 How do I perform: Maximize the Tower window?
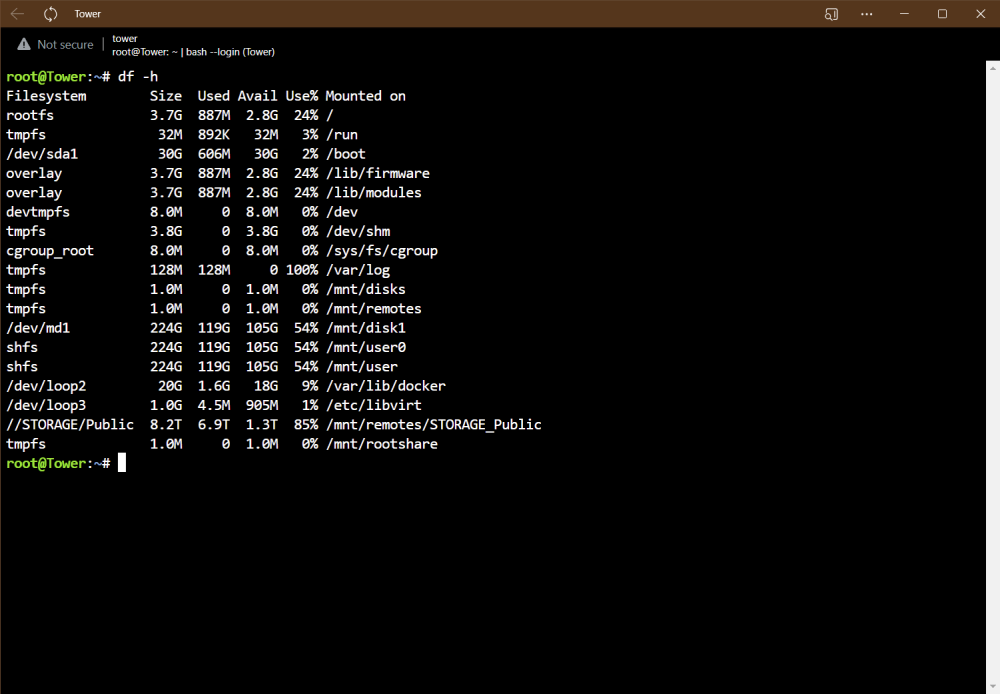coord(942,13)
